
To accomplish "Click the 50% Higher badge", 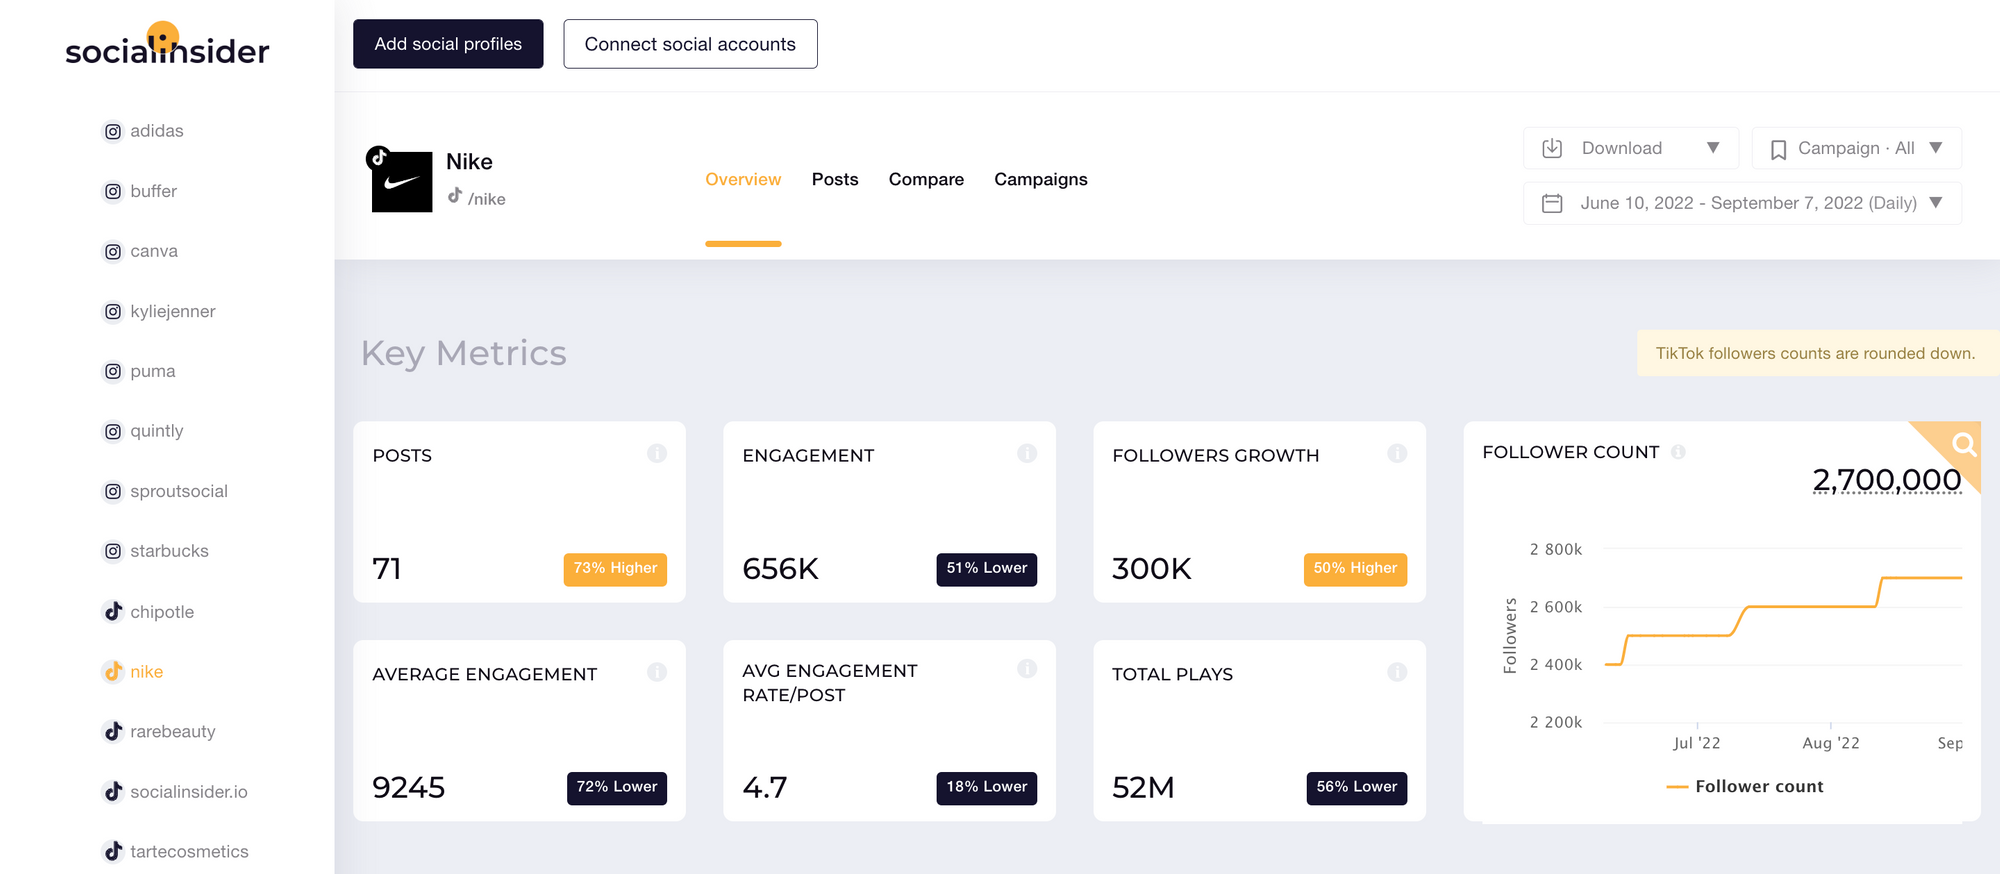I will pyautogui.click(x=1355, y=568).
